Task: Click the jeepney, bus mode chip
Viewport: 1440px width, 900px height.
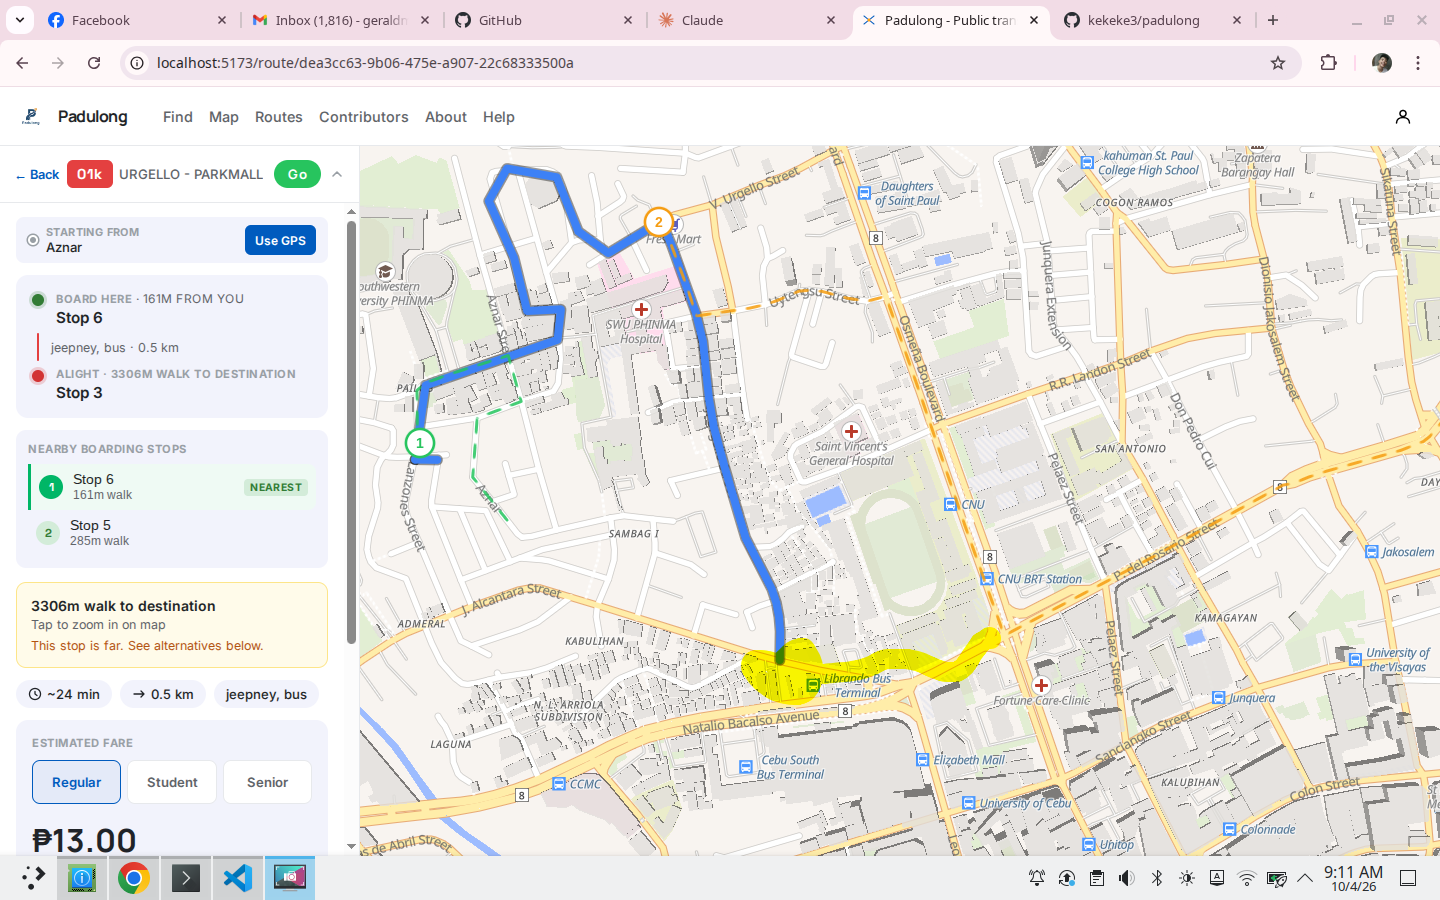Action: pyautogui.click(x=266, y=694)
